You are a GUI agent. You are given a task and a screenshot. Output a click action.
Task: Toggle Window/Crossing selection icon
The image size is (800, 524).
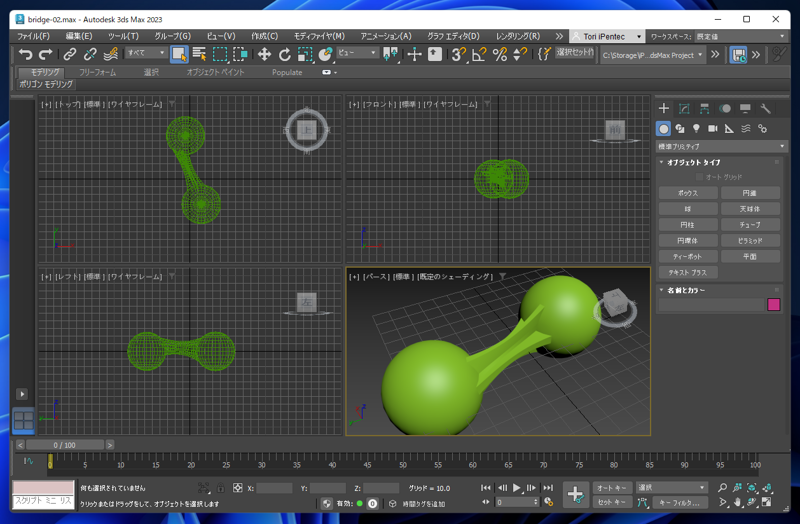[240, 54]
